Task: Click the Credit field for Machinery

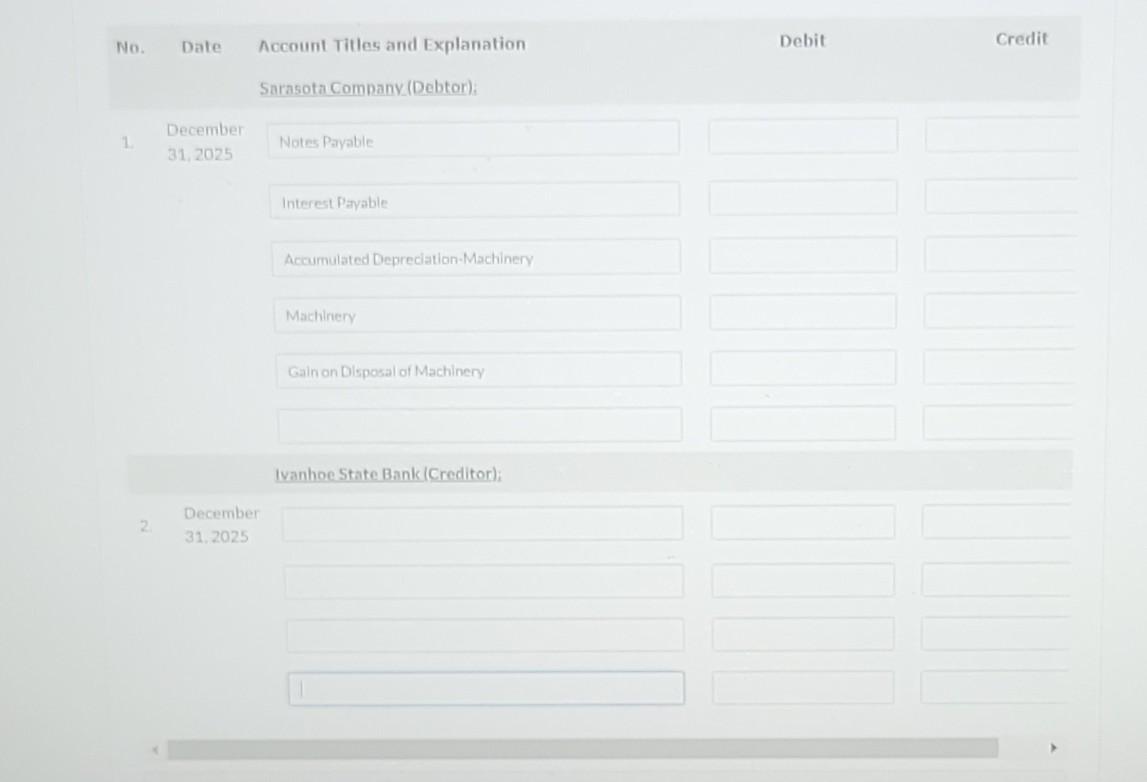Action: pyautogui.click(x=998, y=308)
